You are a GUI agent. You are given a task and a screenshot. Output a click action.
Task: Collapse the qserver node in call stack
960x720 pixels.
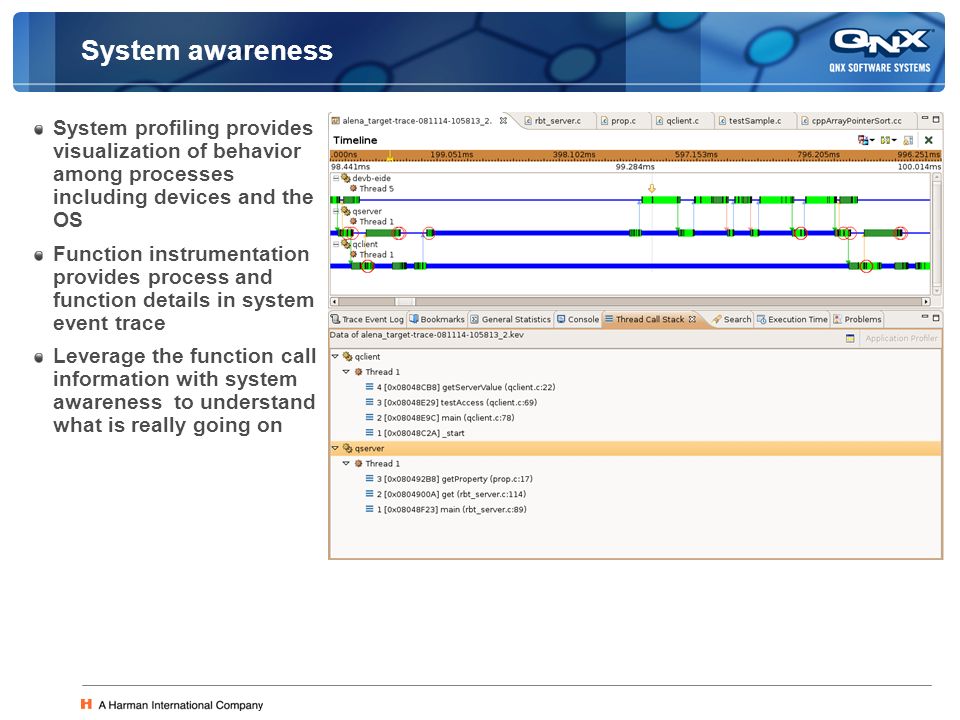[x=335, y=448]
